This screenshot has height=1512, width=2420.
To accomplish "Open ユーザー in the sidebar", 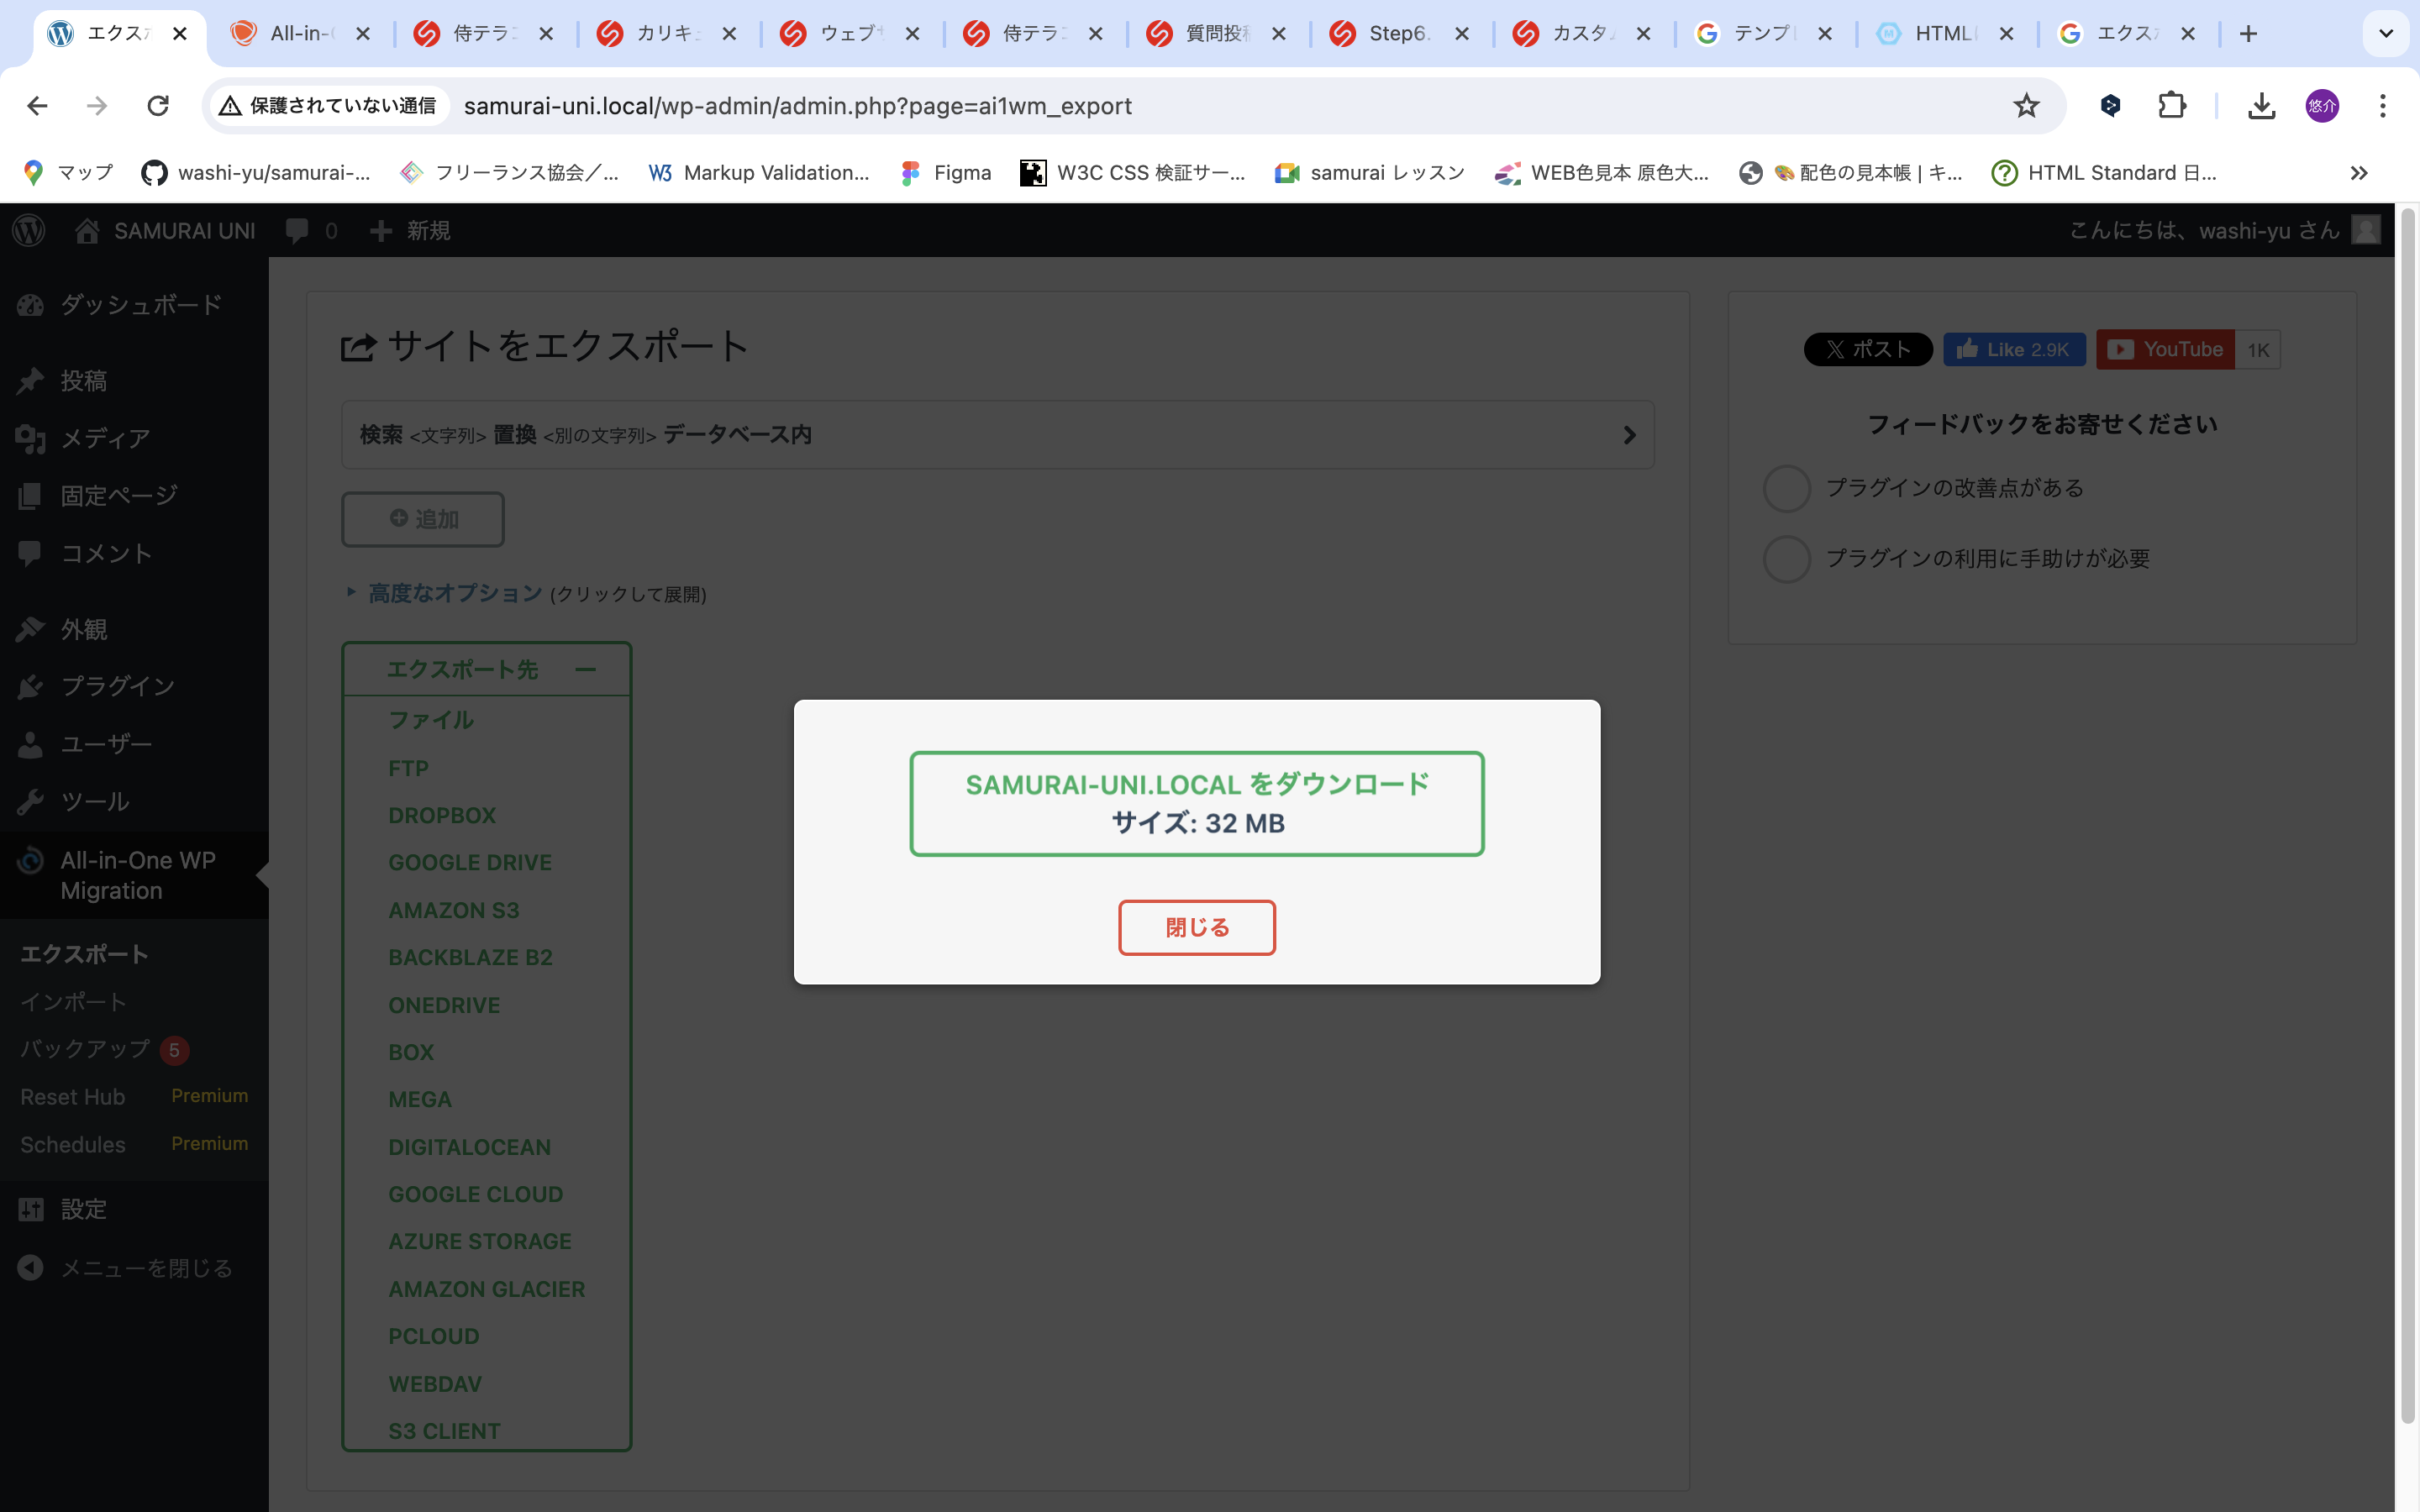I will [x=134, y=744].
